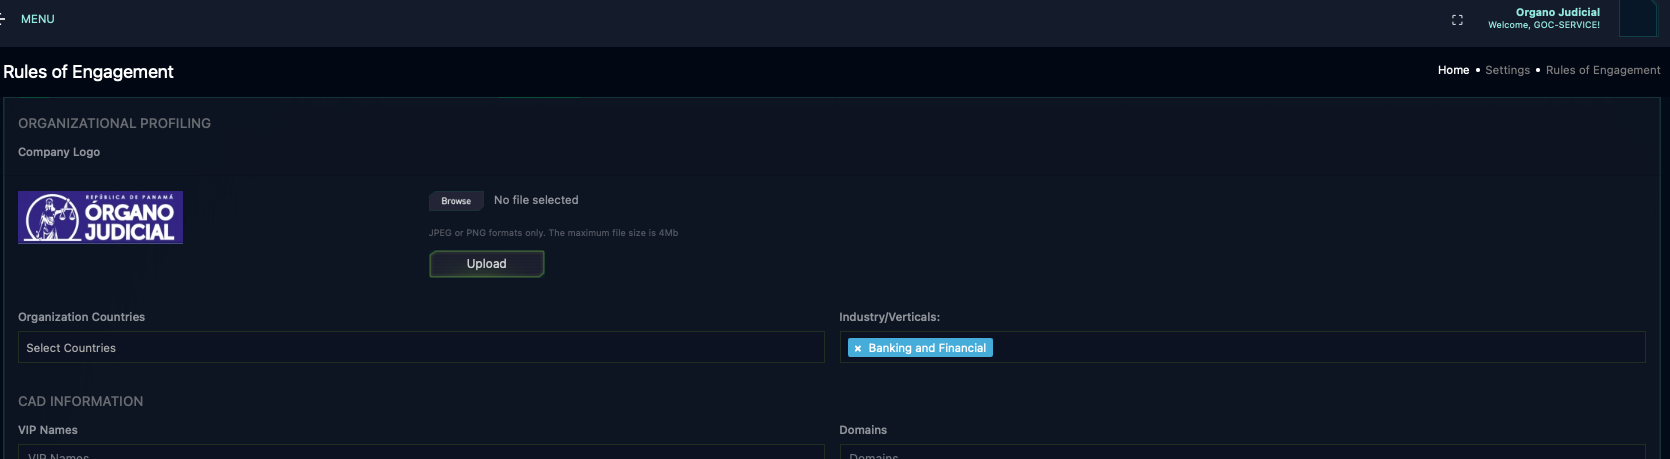Click Rules of Engagement breadcrumb item
The width and height of the screenshot is (1670, 459).
pos(1602,70)
